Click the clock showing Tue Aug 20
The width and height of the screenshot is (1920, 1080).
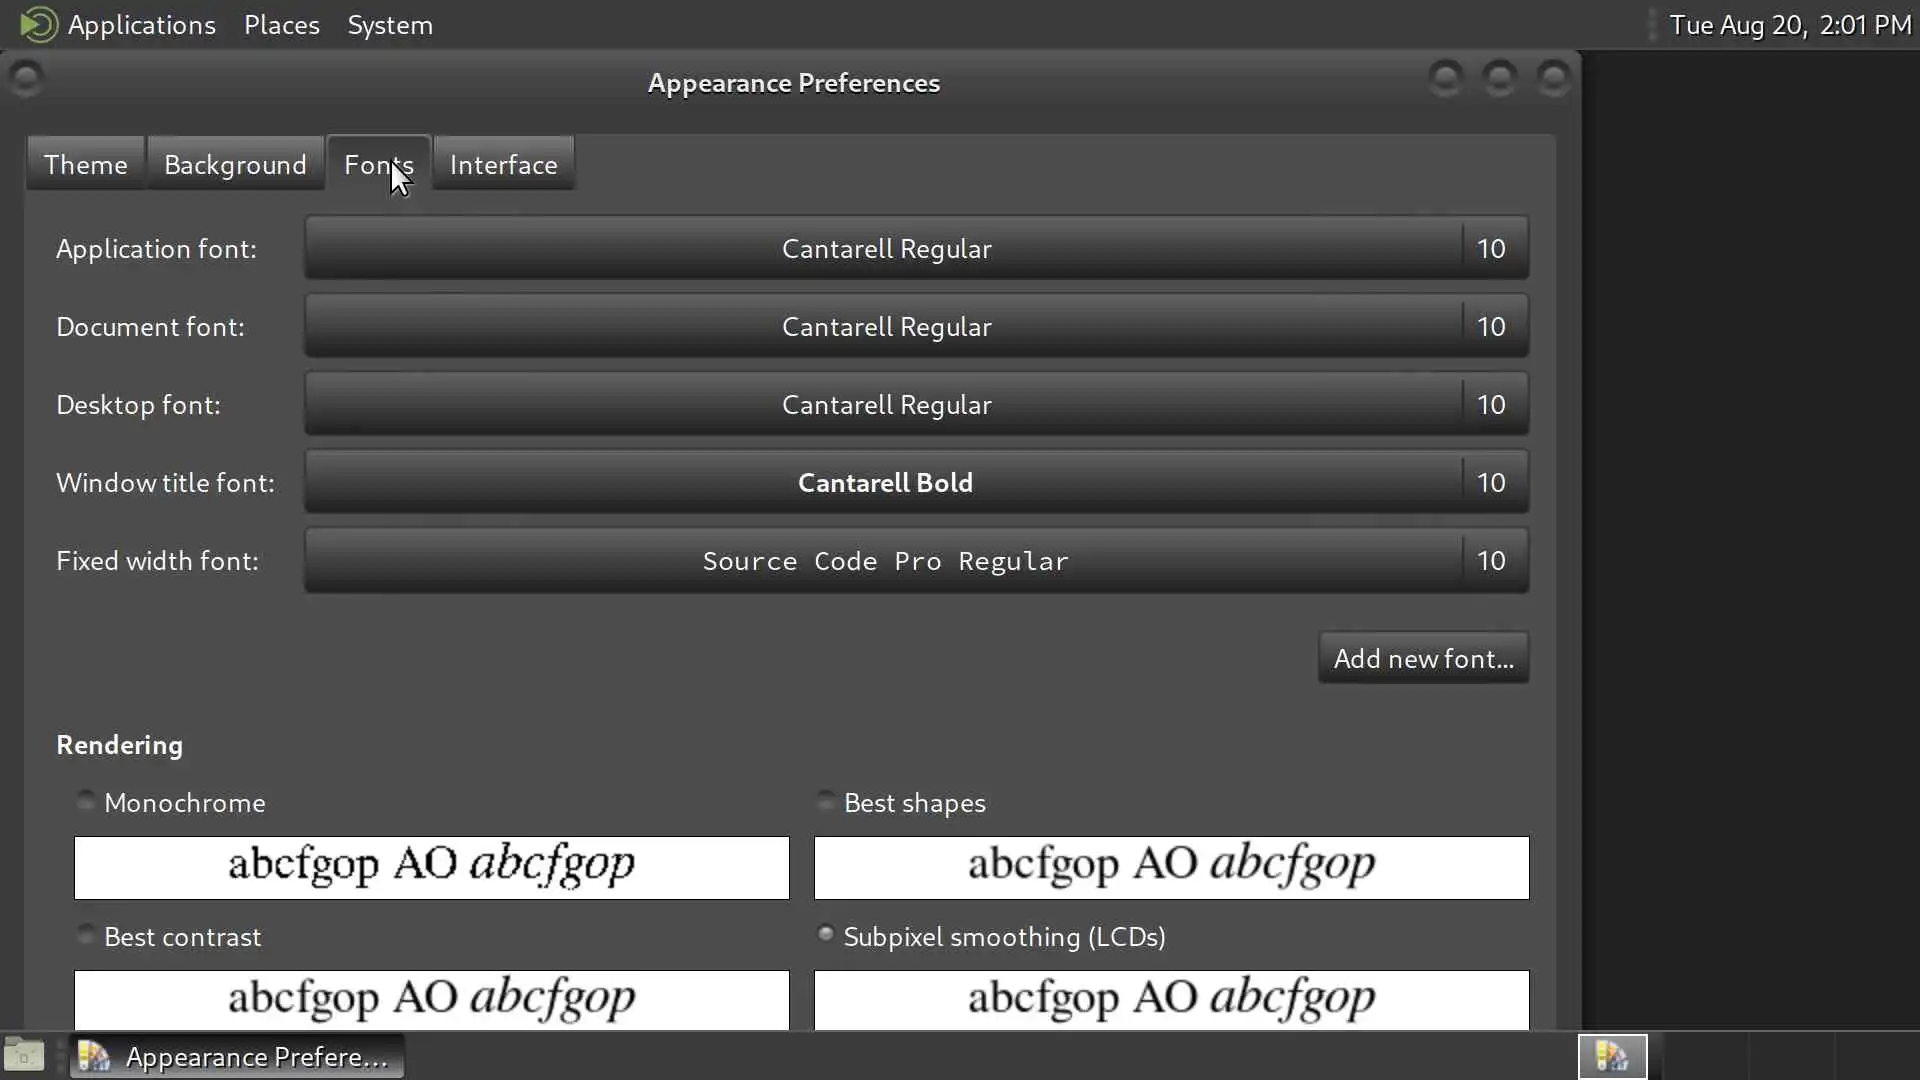tap(1789, 24)
